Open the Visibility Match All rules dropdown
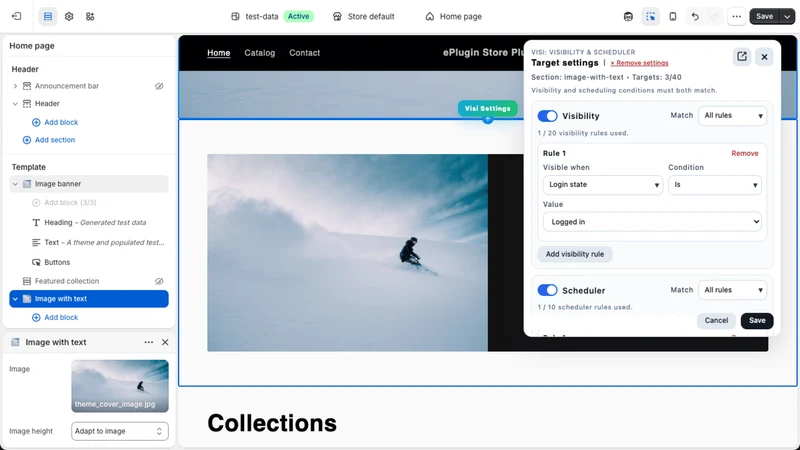 click(732, 116)
